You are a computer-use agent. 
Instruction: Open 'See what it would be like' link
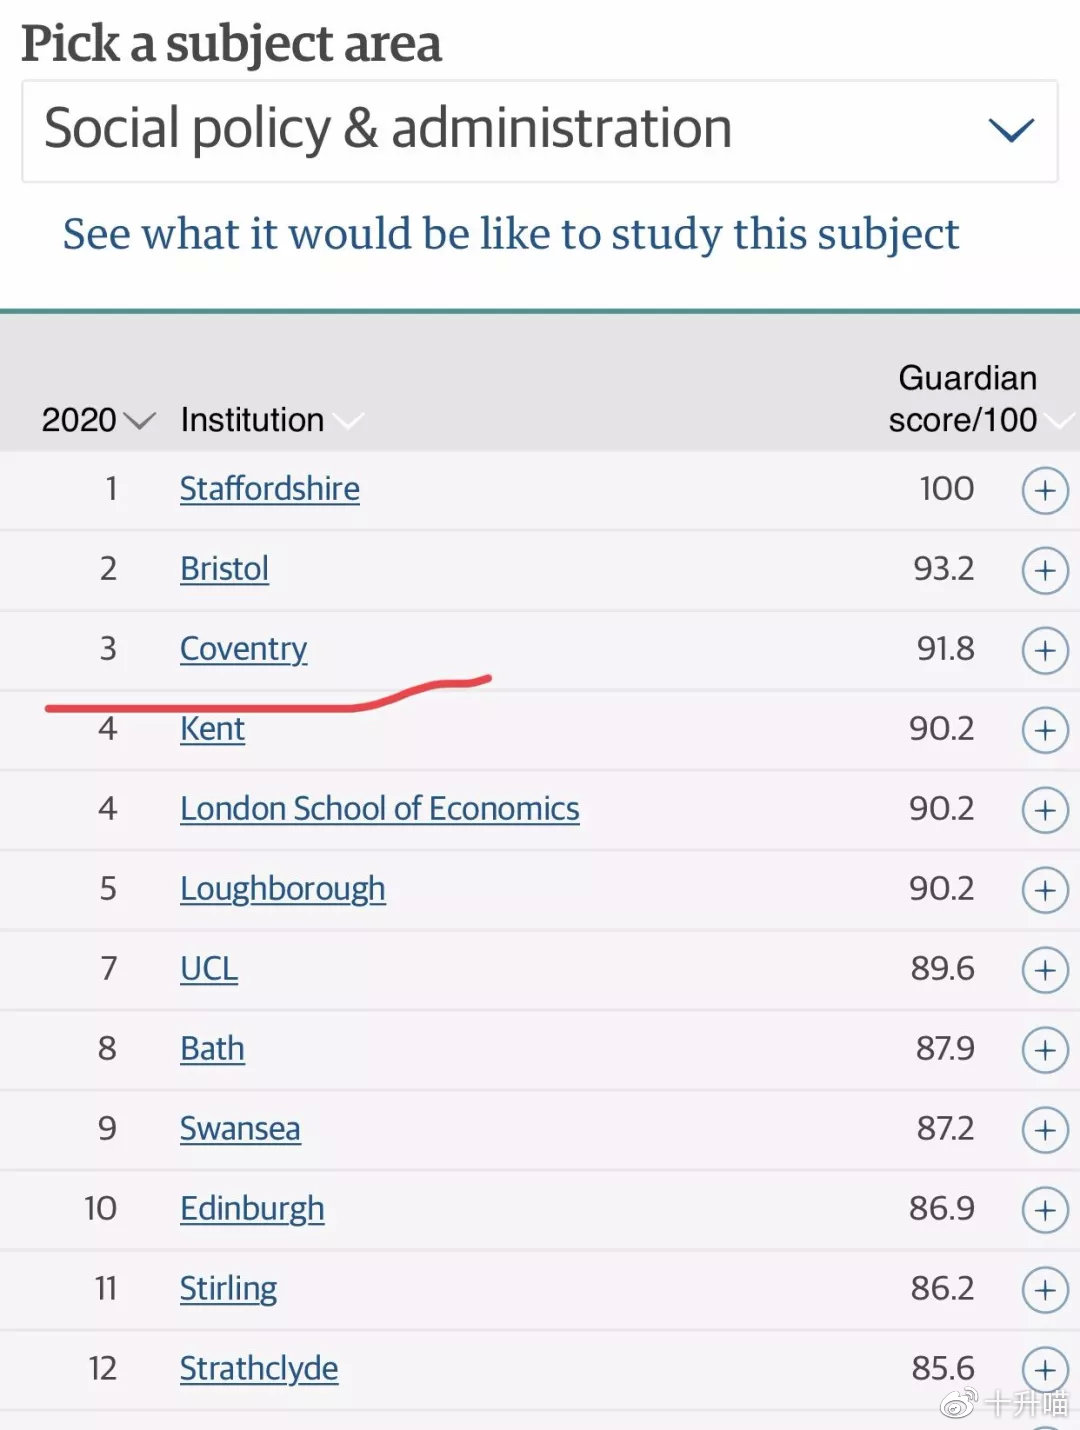click(x=511, y=234)
